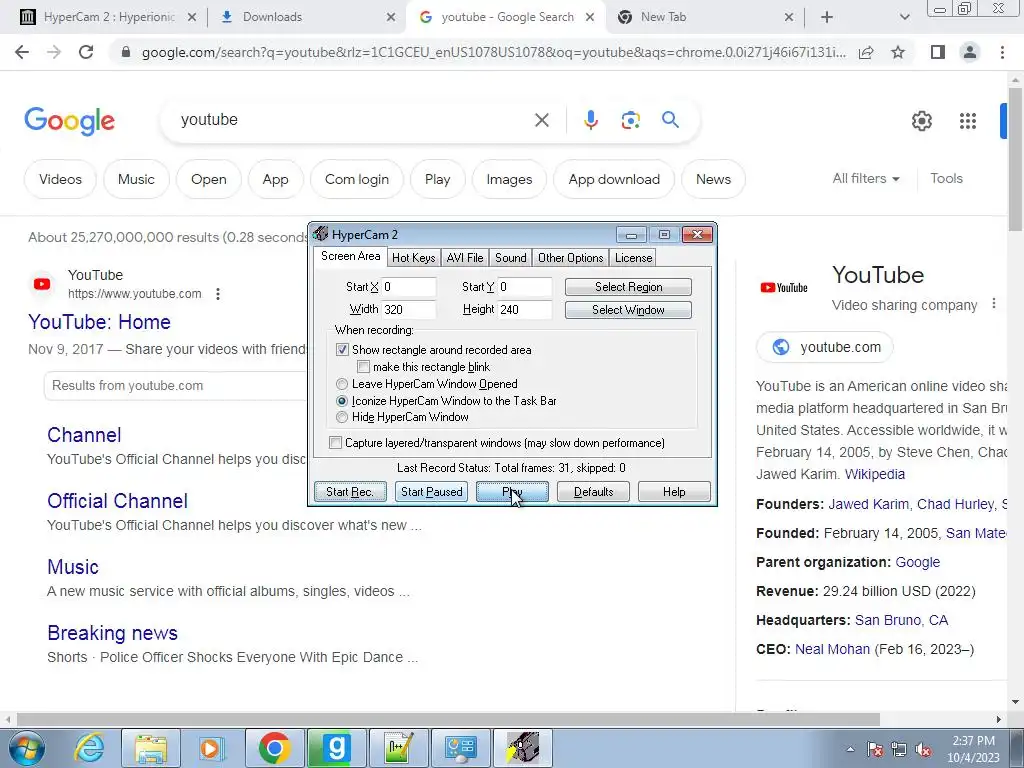The image size is (1024, 768).
Task: Reload the page with the refresh icon
Action: pos(86,52)
